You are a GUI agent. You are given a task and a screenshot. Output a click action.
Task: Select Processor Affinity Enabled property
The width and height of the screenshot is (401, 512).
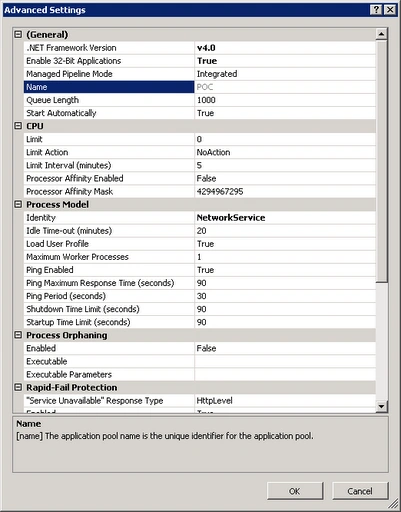[x=109, y=178]
